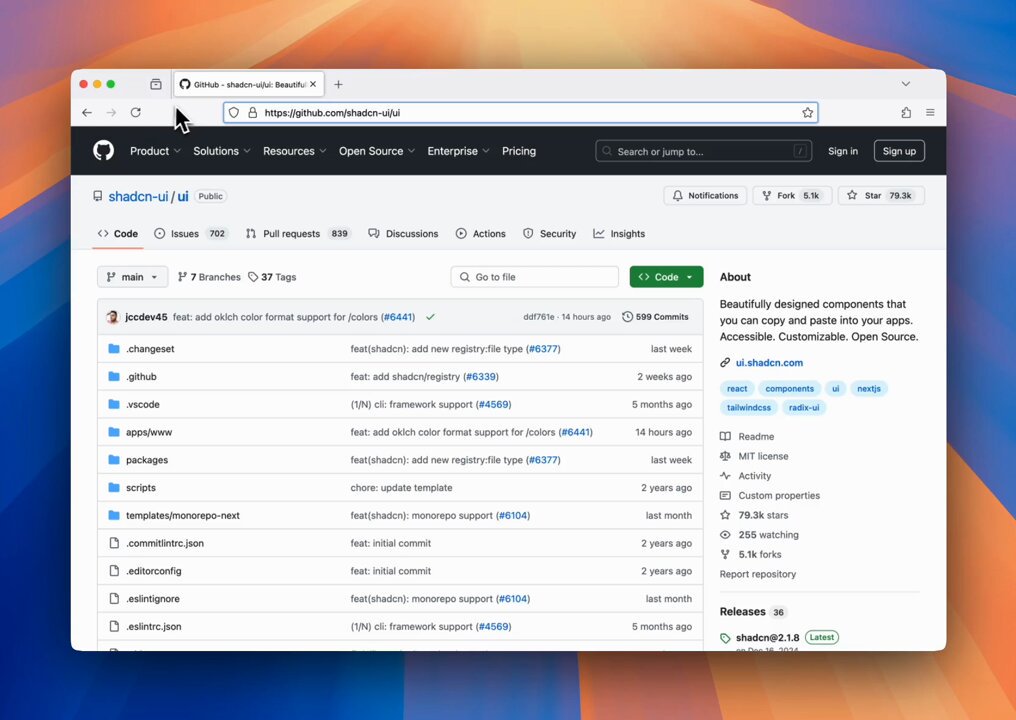
Task: Click the GitHub Octocat logo
Action: [104, 150]
